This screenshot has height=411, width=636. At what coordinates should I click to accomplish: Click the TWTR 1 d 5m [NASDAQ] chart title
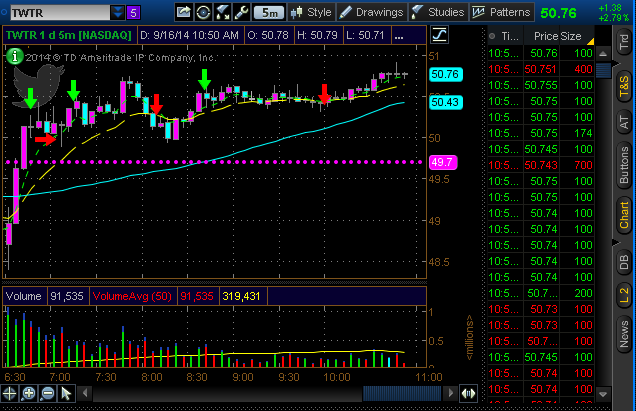coord(69,35)
